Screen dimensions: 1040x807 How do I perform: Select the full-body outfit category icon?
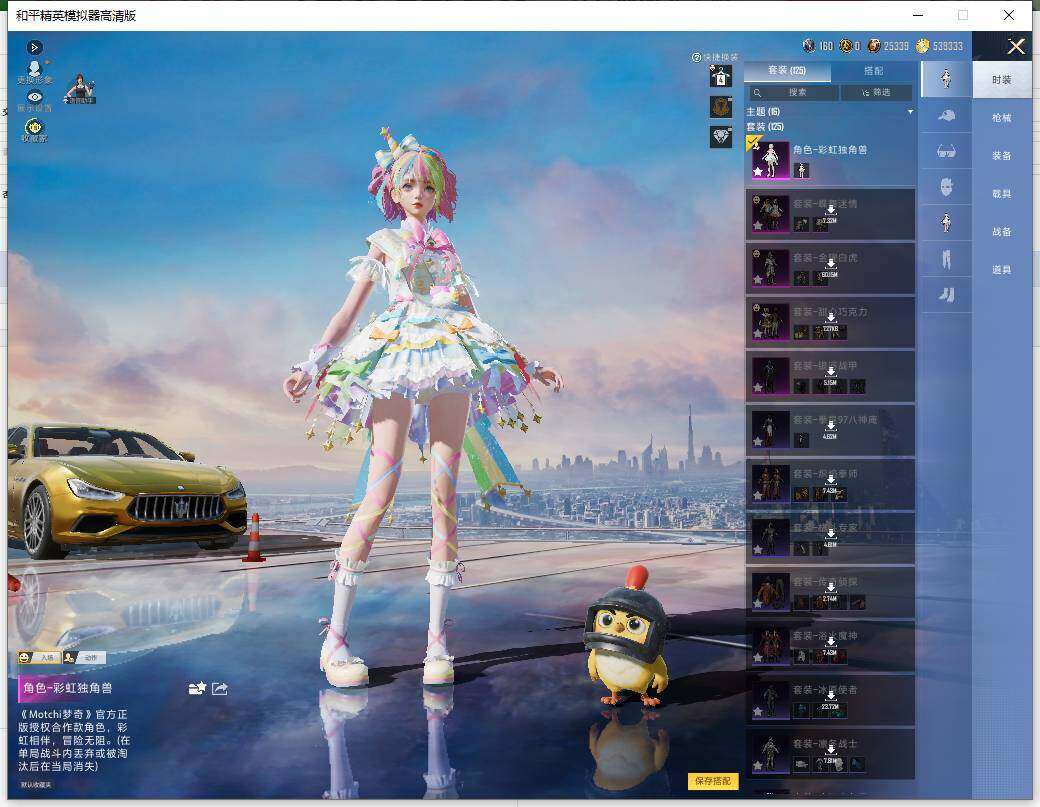point(946,79)
